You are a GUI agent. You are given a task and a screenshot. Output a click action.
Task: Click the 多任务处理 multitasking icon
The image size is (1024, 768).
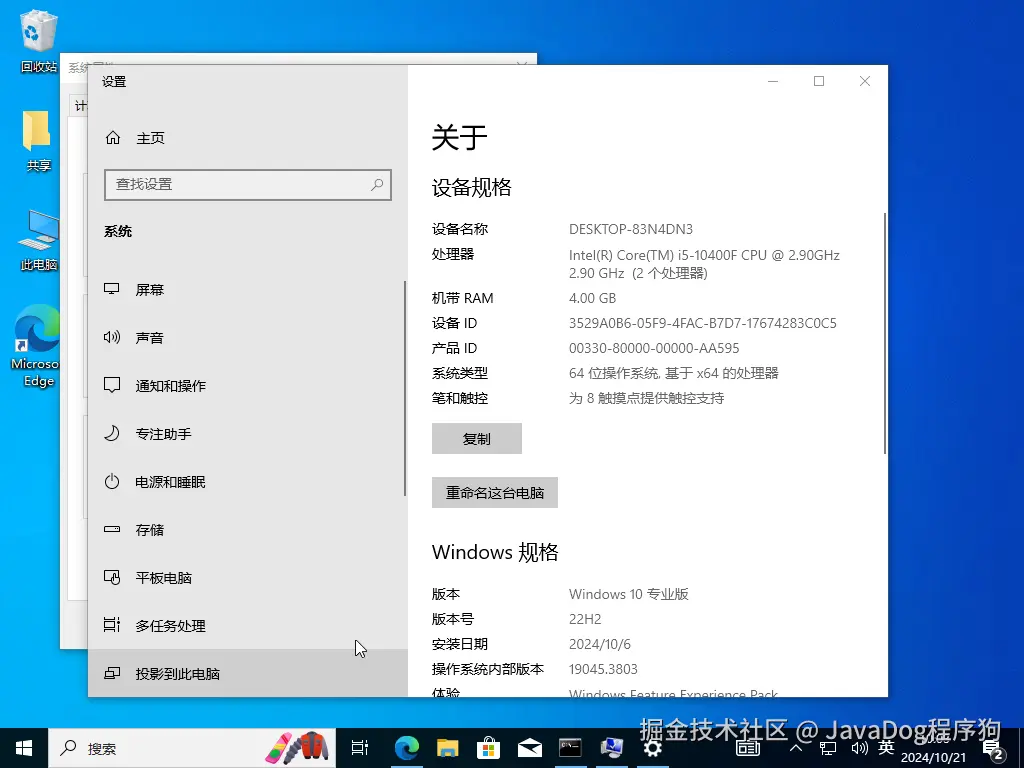[112, 625]
